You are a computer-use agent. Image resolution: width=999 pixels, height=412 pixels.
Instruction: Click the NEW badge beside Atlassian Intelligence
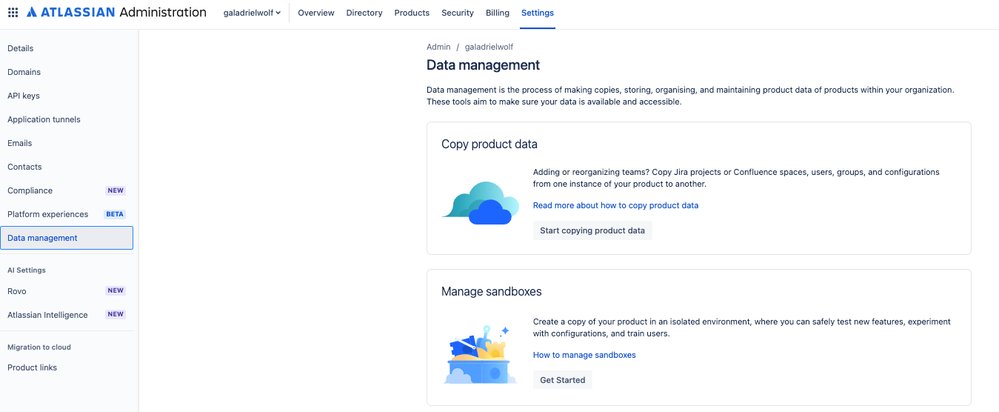click(x=115, y=315)
